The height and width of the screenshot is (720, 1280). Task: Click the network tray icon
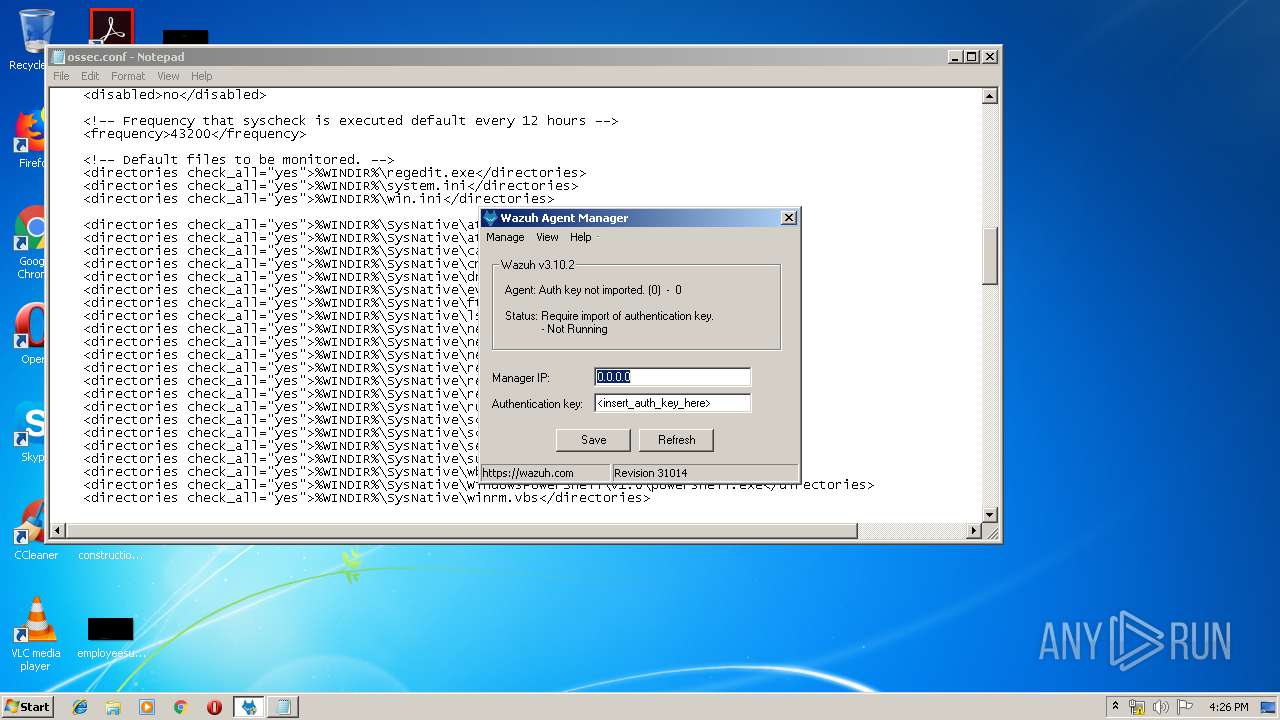(1137, 707)
